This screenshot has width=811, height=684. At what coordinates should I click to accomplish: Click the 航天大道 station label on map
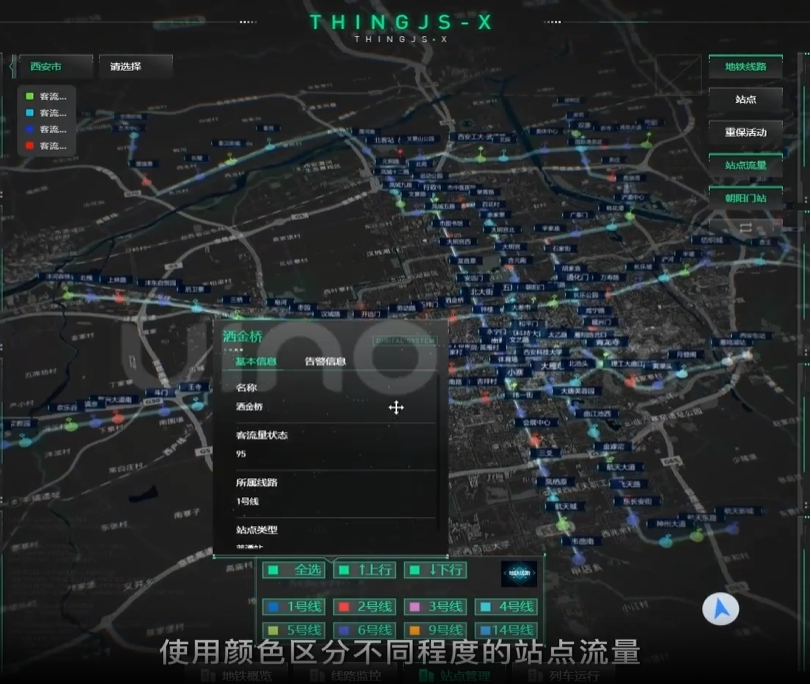[621, 467]
